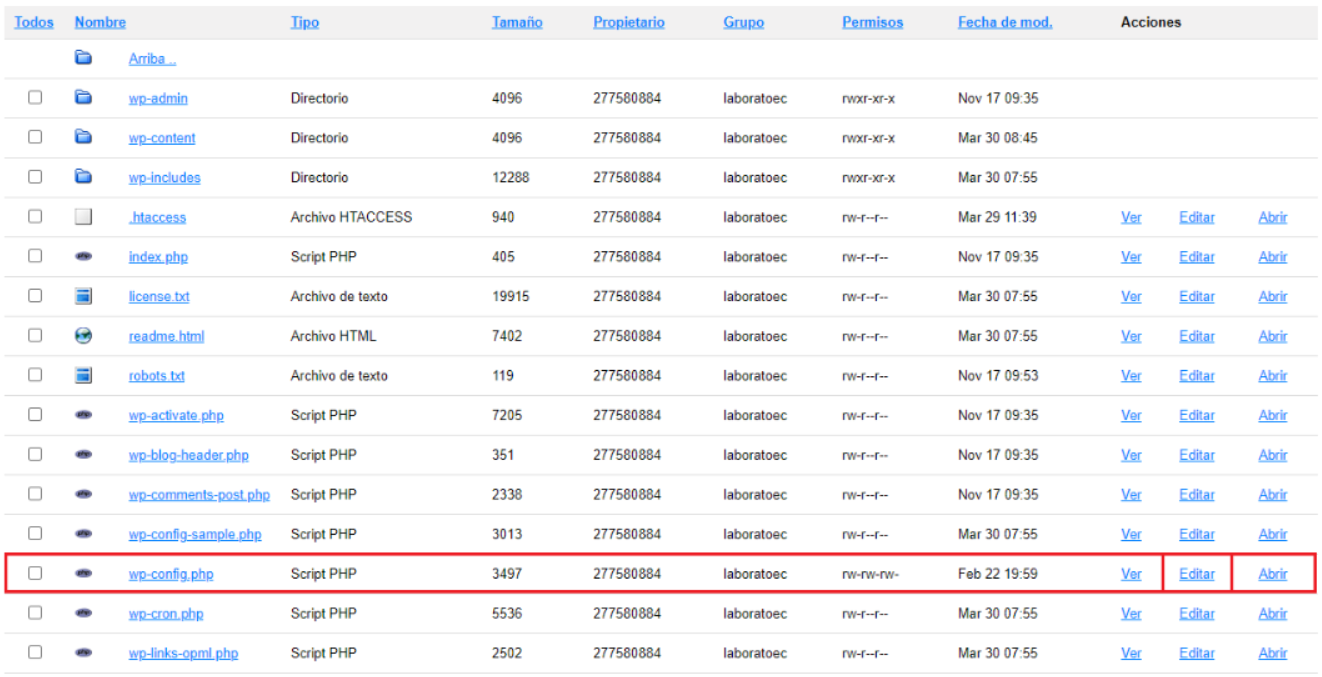Click the wp-content folder icon
This screenshot has width=1322, height=677.
pyautogui.click(x=84, y=138)
